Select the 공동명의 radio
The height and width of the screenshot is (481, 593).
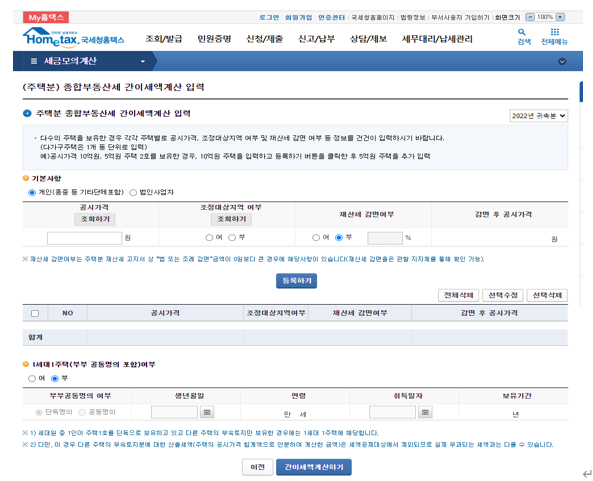pos(82,412)
